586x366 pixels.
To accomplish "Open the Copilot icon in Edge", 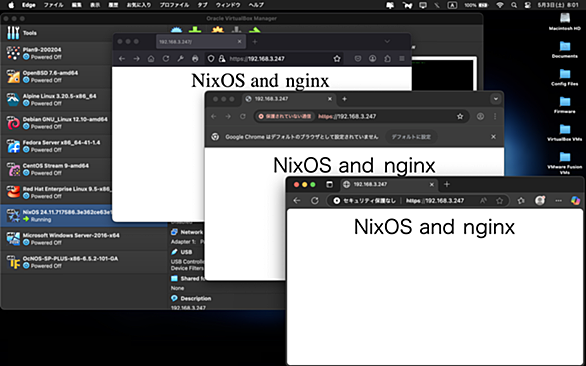I will pyautogui.click(x=576, y=201).
